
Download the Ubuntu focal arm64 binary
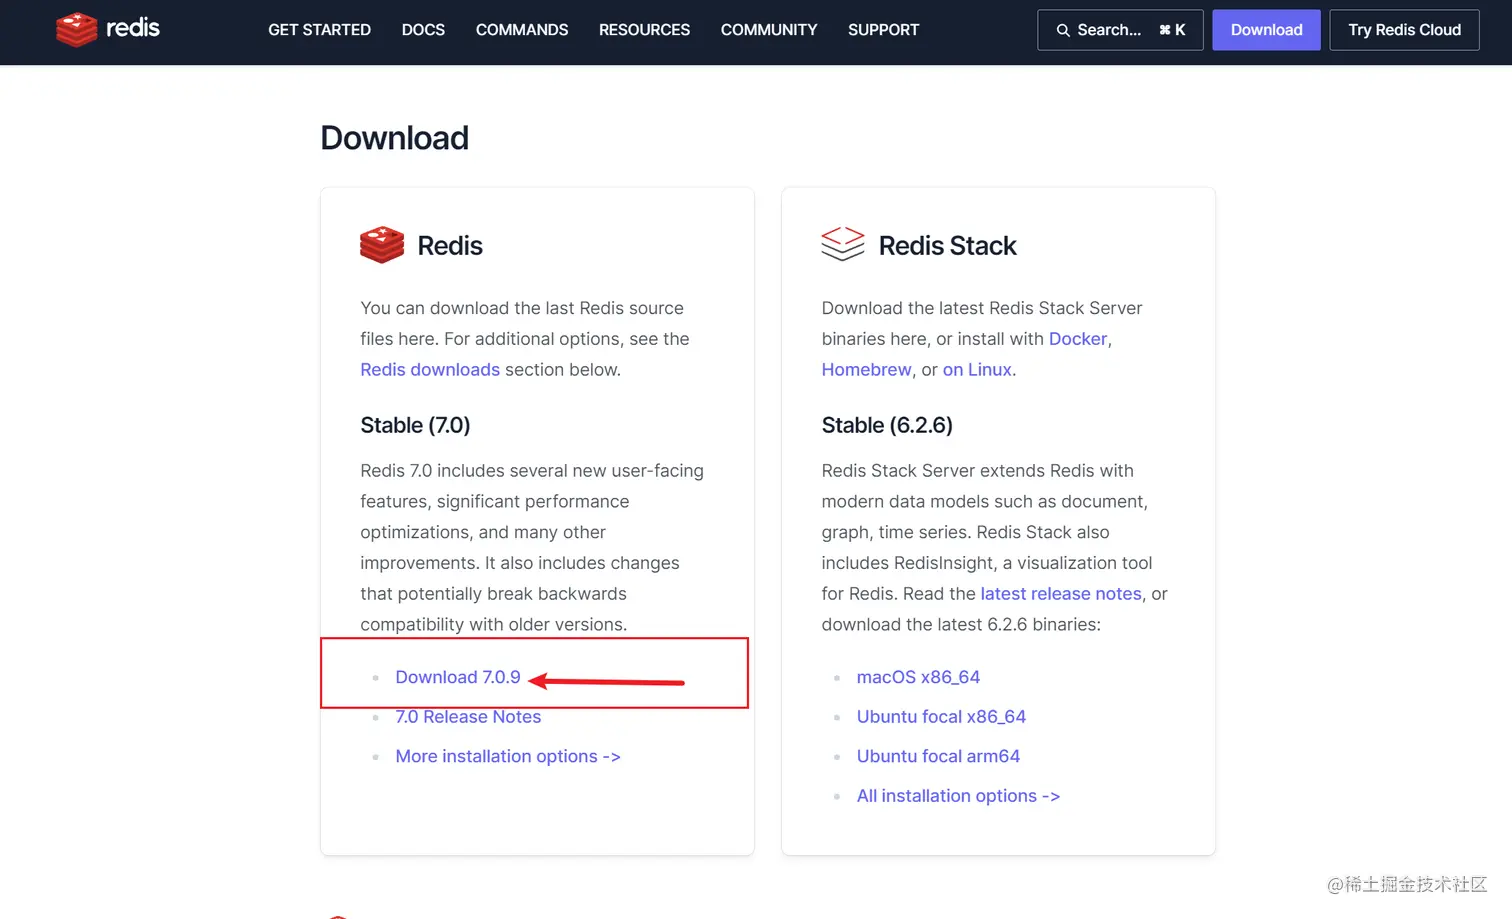tap(938, 756)
